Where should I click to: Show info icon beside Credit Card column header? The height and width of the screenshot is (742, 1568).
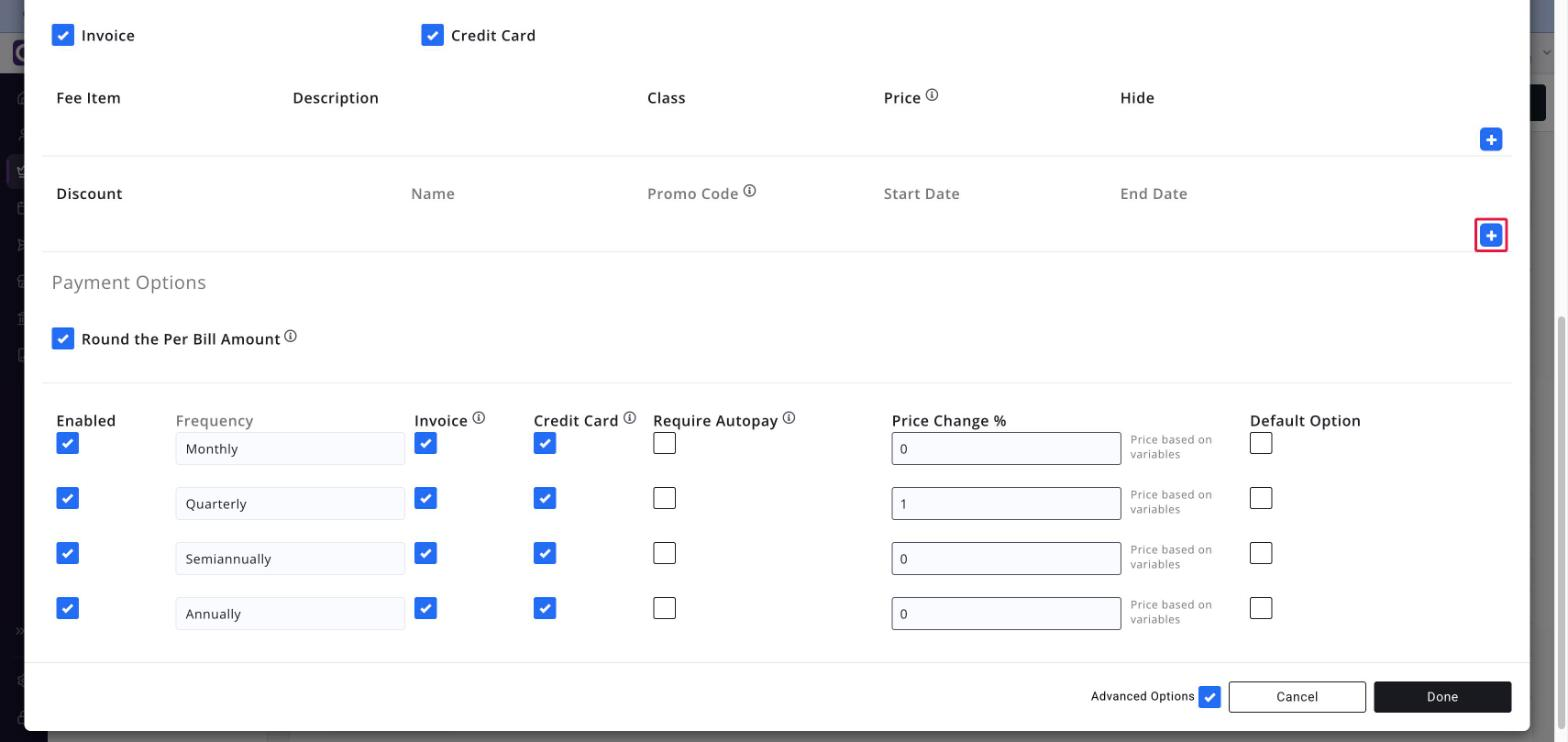pyautogui.click(x=629, y=418)
